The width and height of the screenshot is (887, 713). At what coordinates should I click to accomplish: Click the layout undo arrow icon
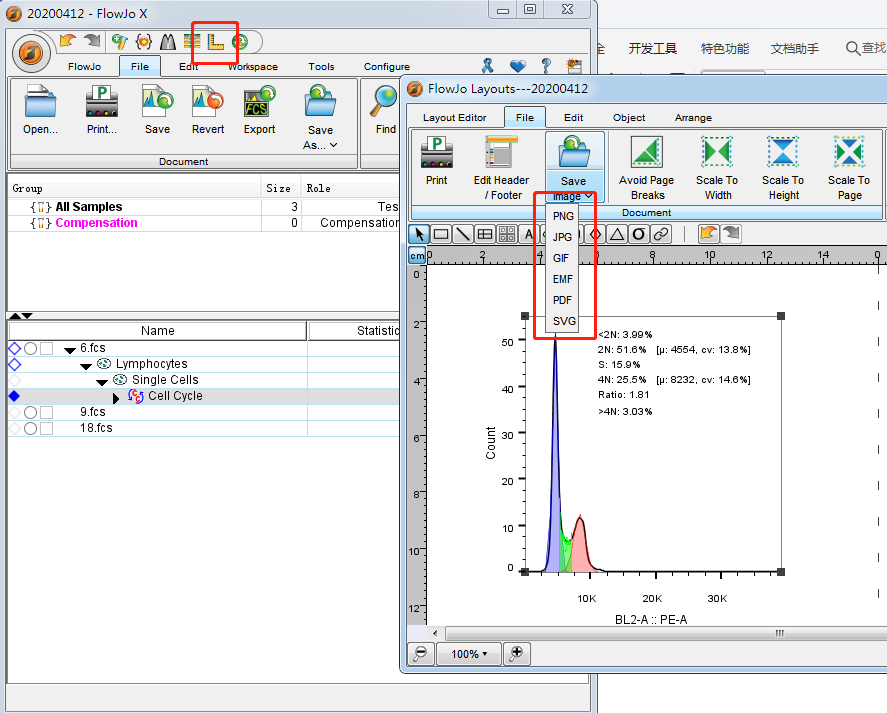709,233
